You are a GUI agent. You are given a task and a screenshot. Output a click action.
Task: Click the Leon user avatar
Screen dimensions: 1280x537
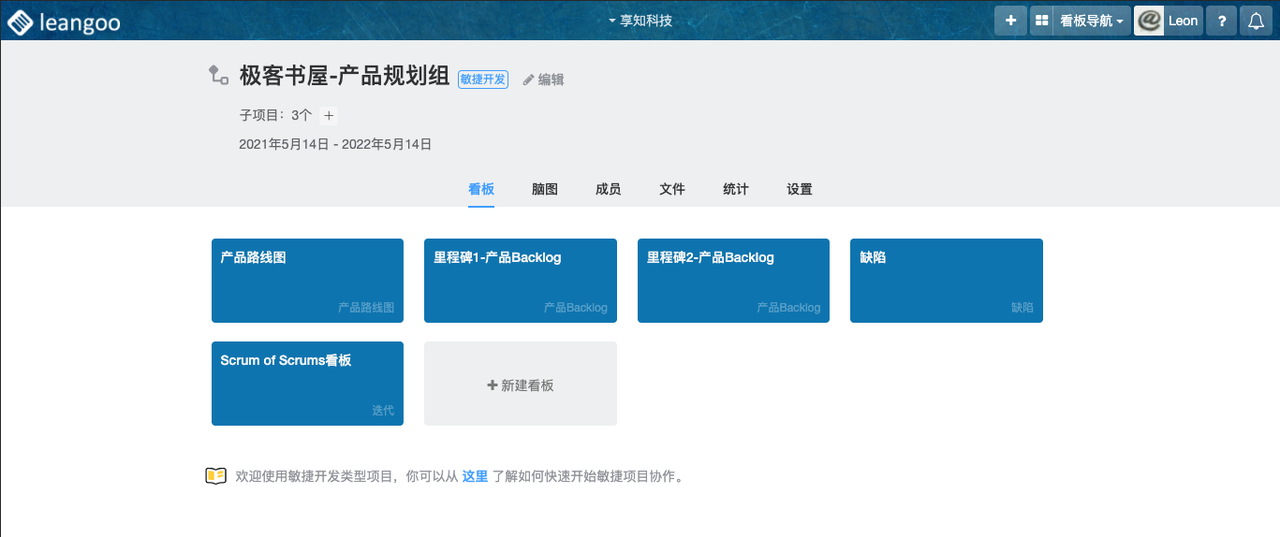click(x=1150, y=21)
